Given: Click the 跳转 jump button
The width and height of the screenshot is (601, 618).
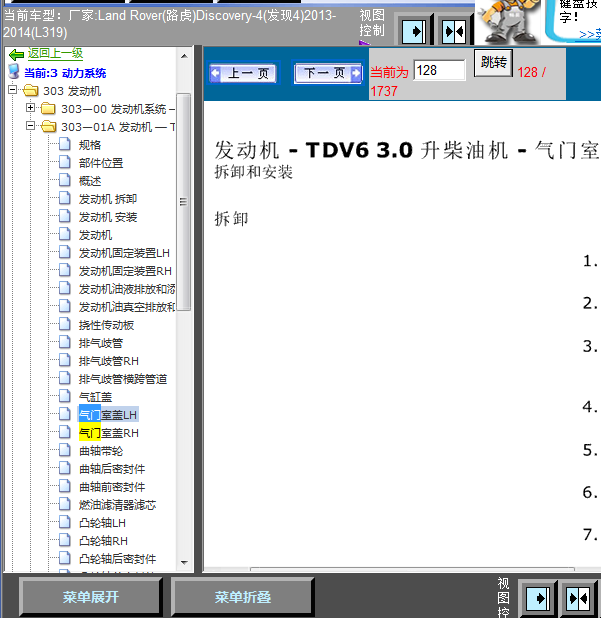Looking at the screenshot, I should 493,63.
